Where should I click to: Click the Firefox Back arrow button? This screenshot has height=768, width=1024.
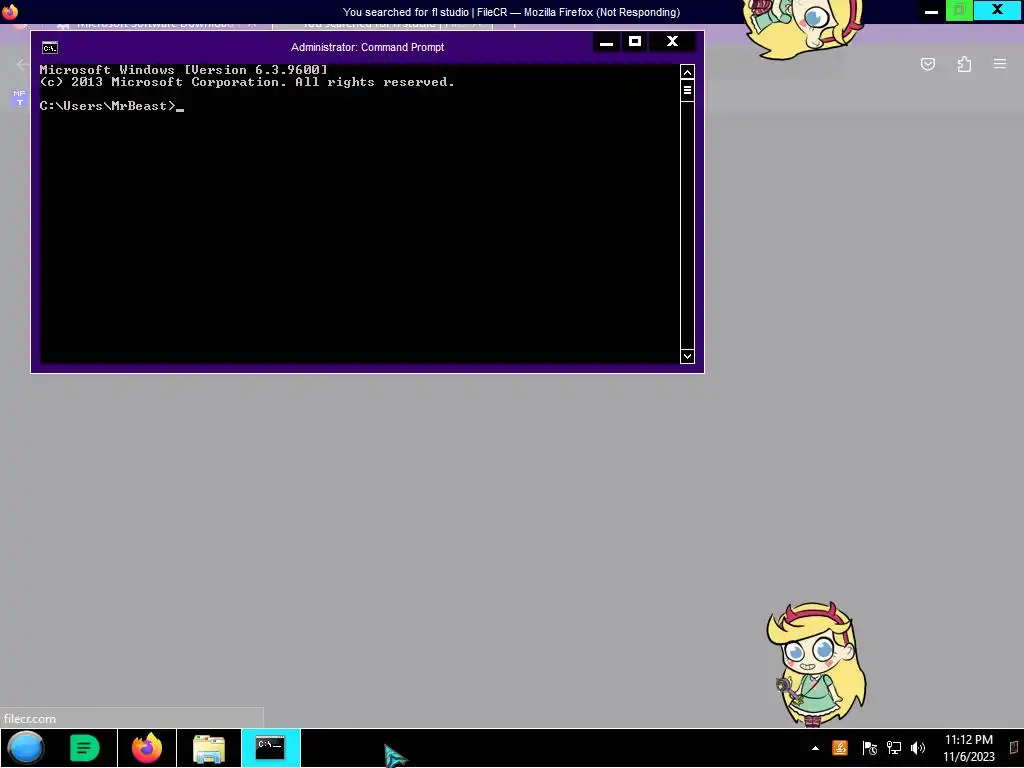[22, 64]
